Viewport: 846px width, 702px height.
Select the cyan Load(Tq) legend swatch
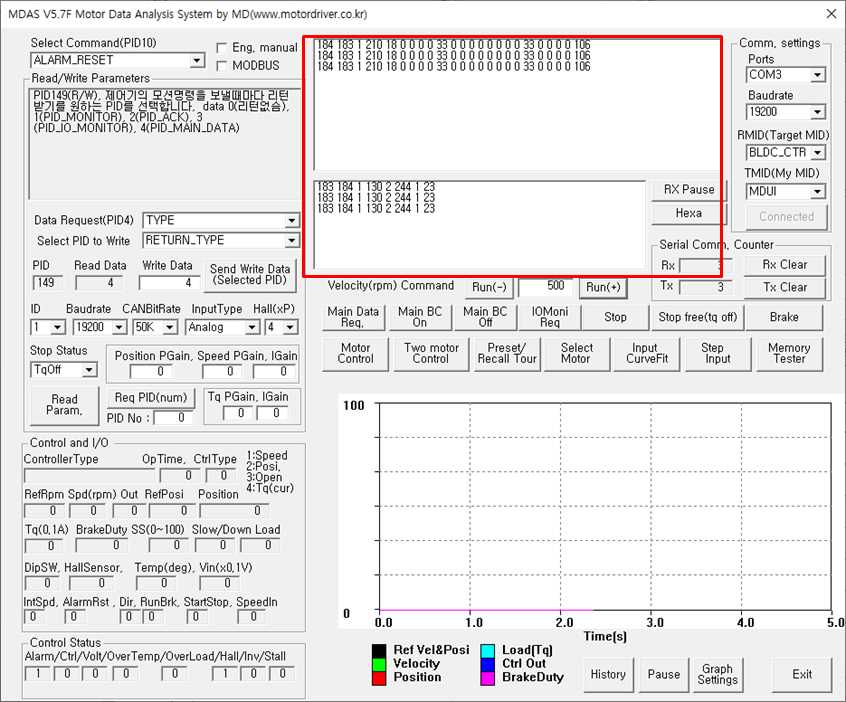point(488,651)
